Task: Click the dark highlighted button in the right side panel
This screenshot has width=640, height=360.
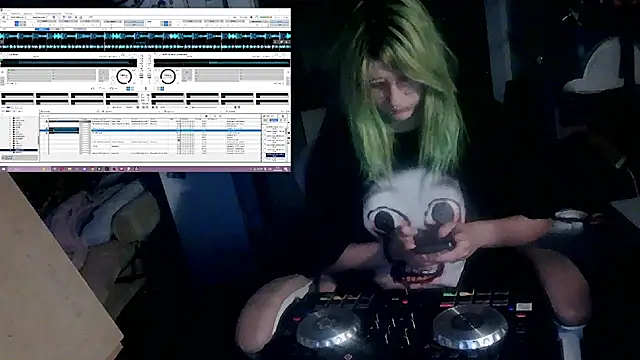Action: pos(275,155)
